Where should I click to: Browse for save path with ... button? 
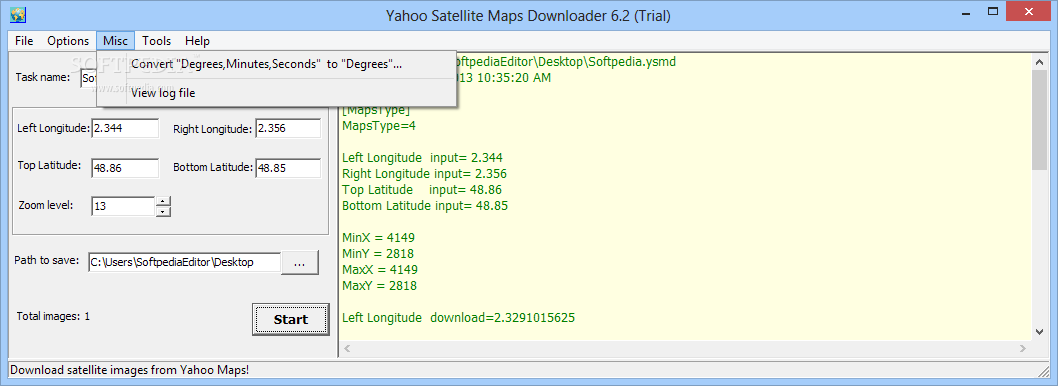pos(300,263)
